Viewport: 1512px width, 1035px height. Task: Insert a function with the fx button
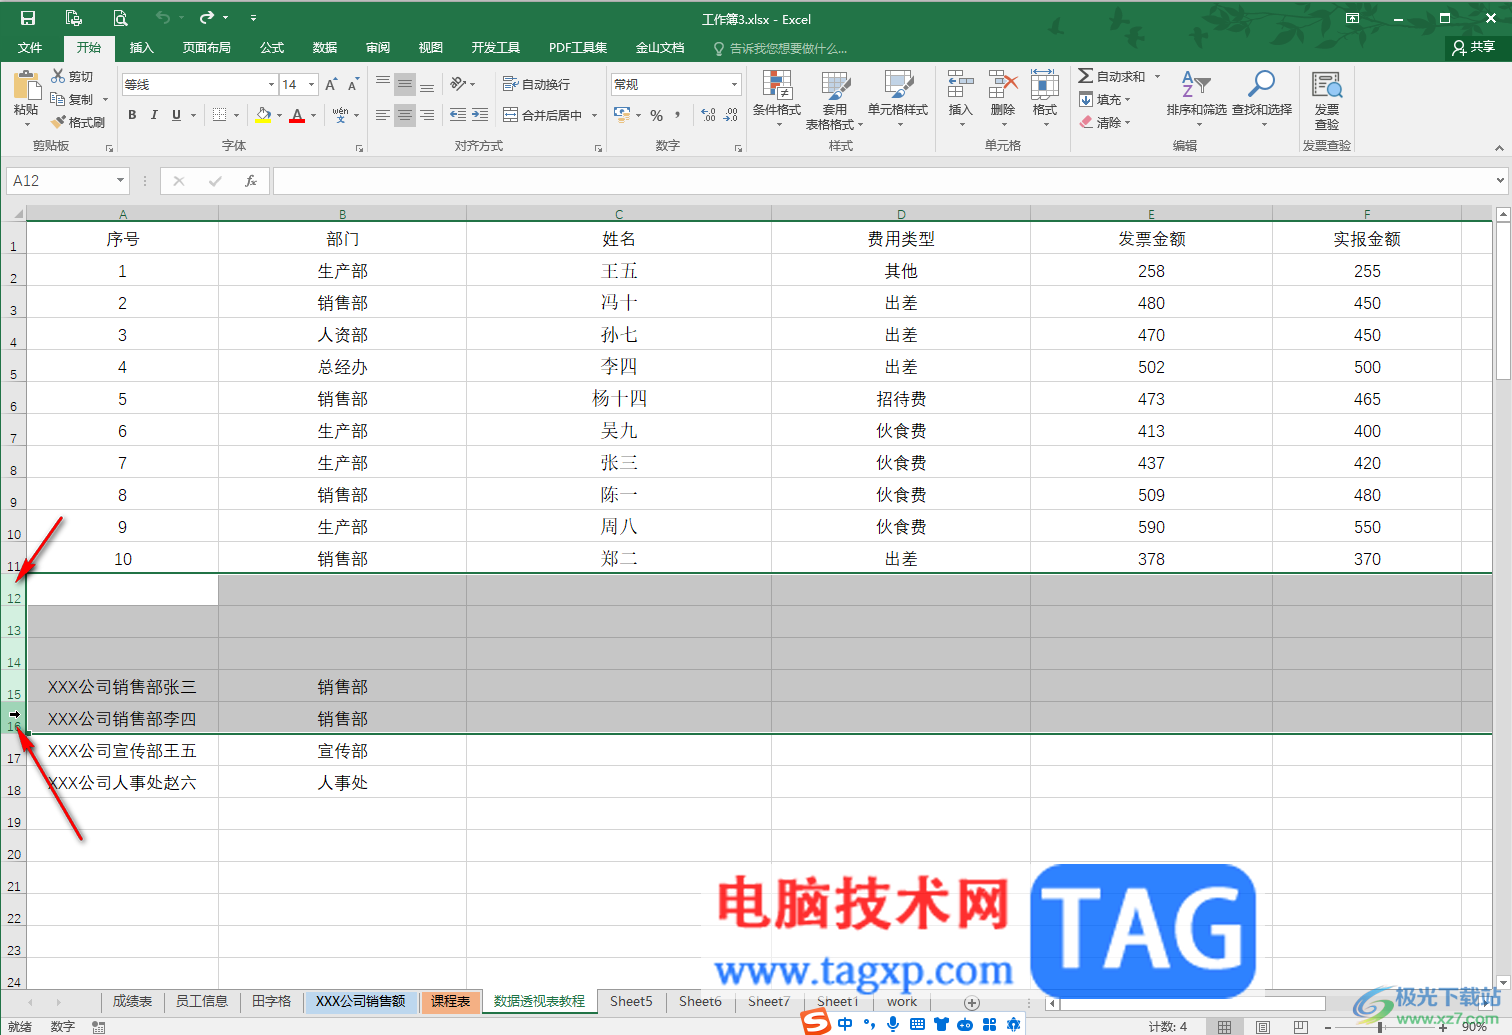click(x=250, y=181)
